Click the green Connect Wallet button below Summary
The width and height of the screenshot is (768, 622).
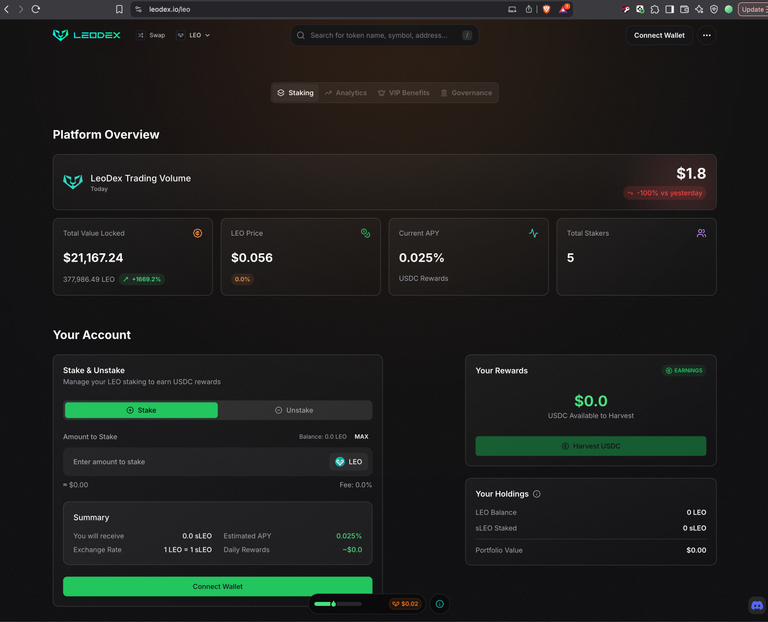coord(217,586)
